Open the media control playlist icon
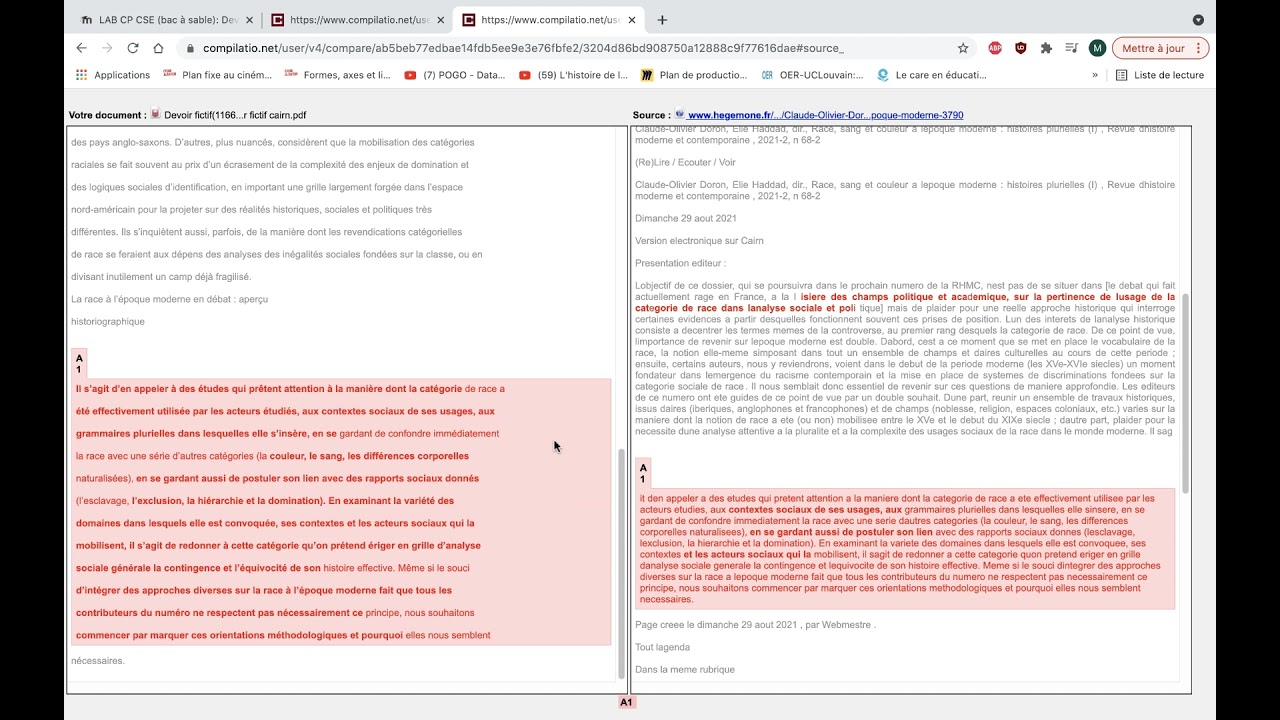1280x720 pixels. (1071, 48)
